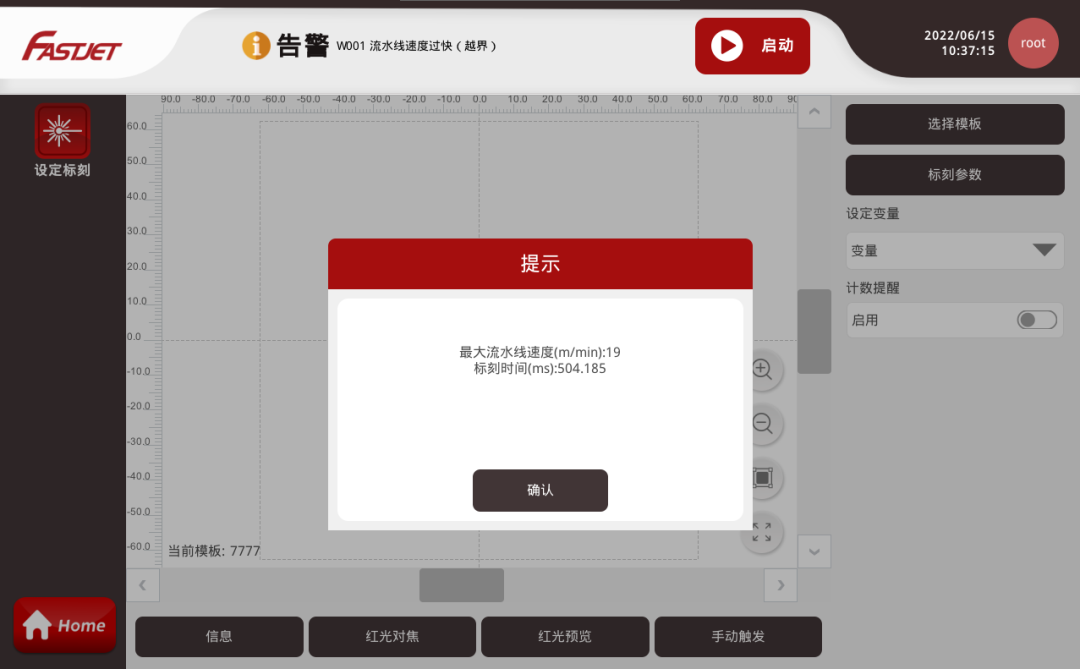Select the 红光预览 red light preview
The height and width of the screenshot is (669, 1080).
[565, 637]
